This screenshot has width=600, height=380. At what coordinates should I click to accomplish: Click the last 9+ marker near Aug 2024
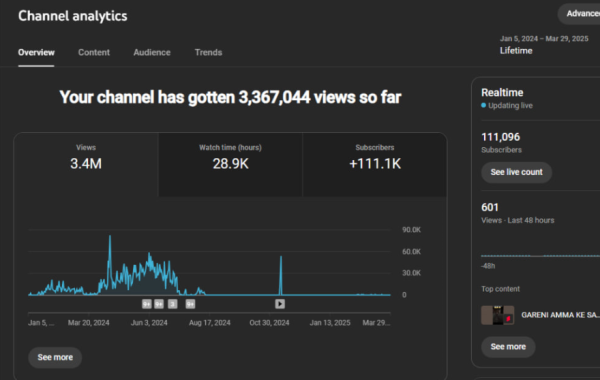190,304
